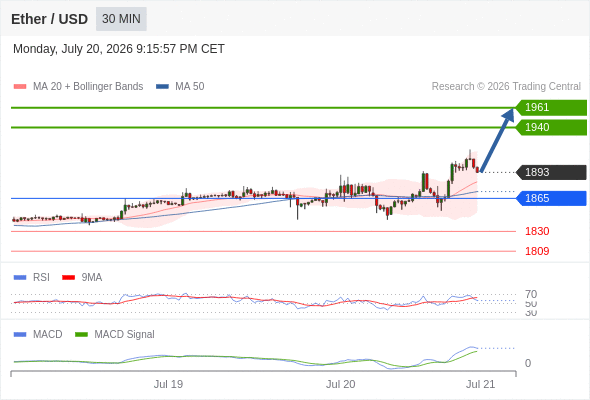This screenshot has width=590, height=400.
Task: Click the red 1830 support level label
Action: pyautogui.click(x=537, y=231)
